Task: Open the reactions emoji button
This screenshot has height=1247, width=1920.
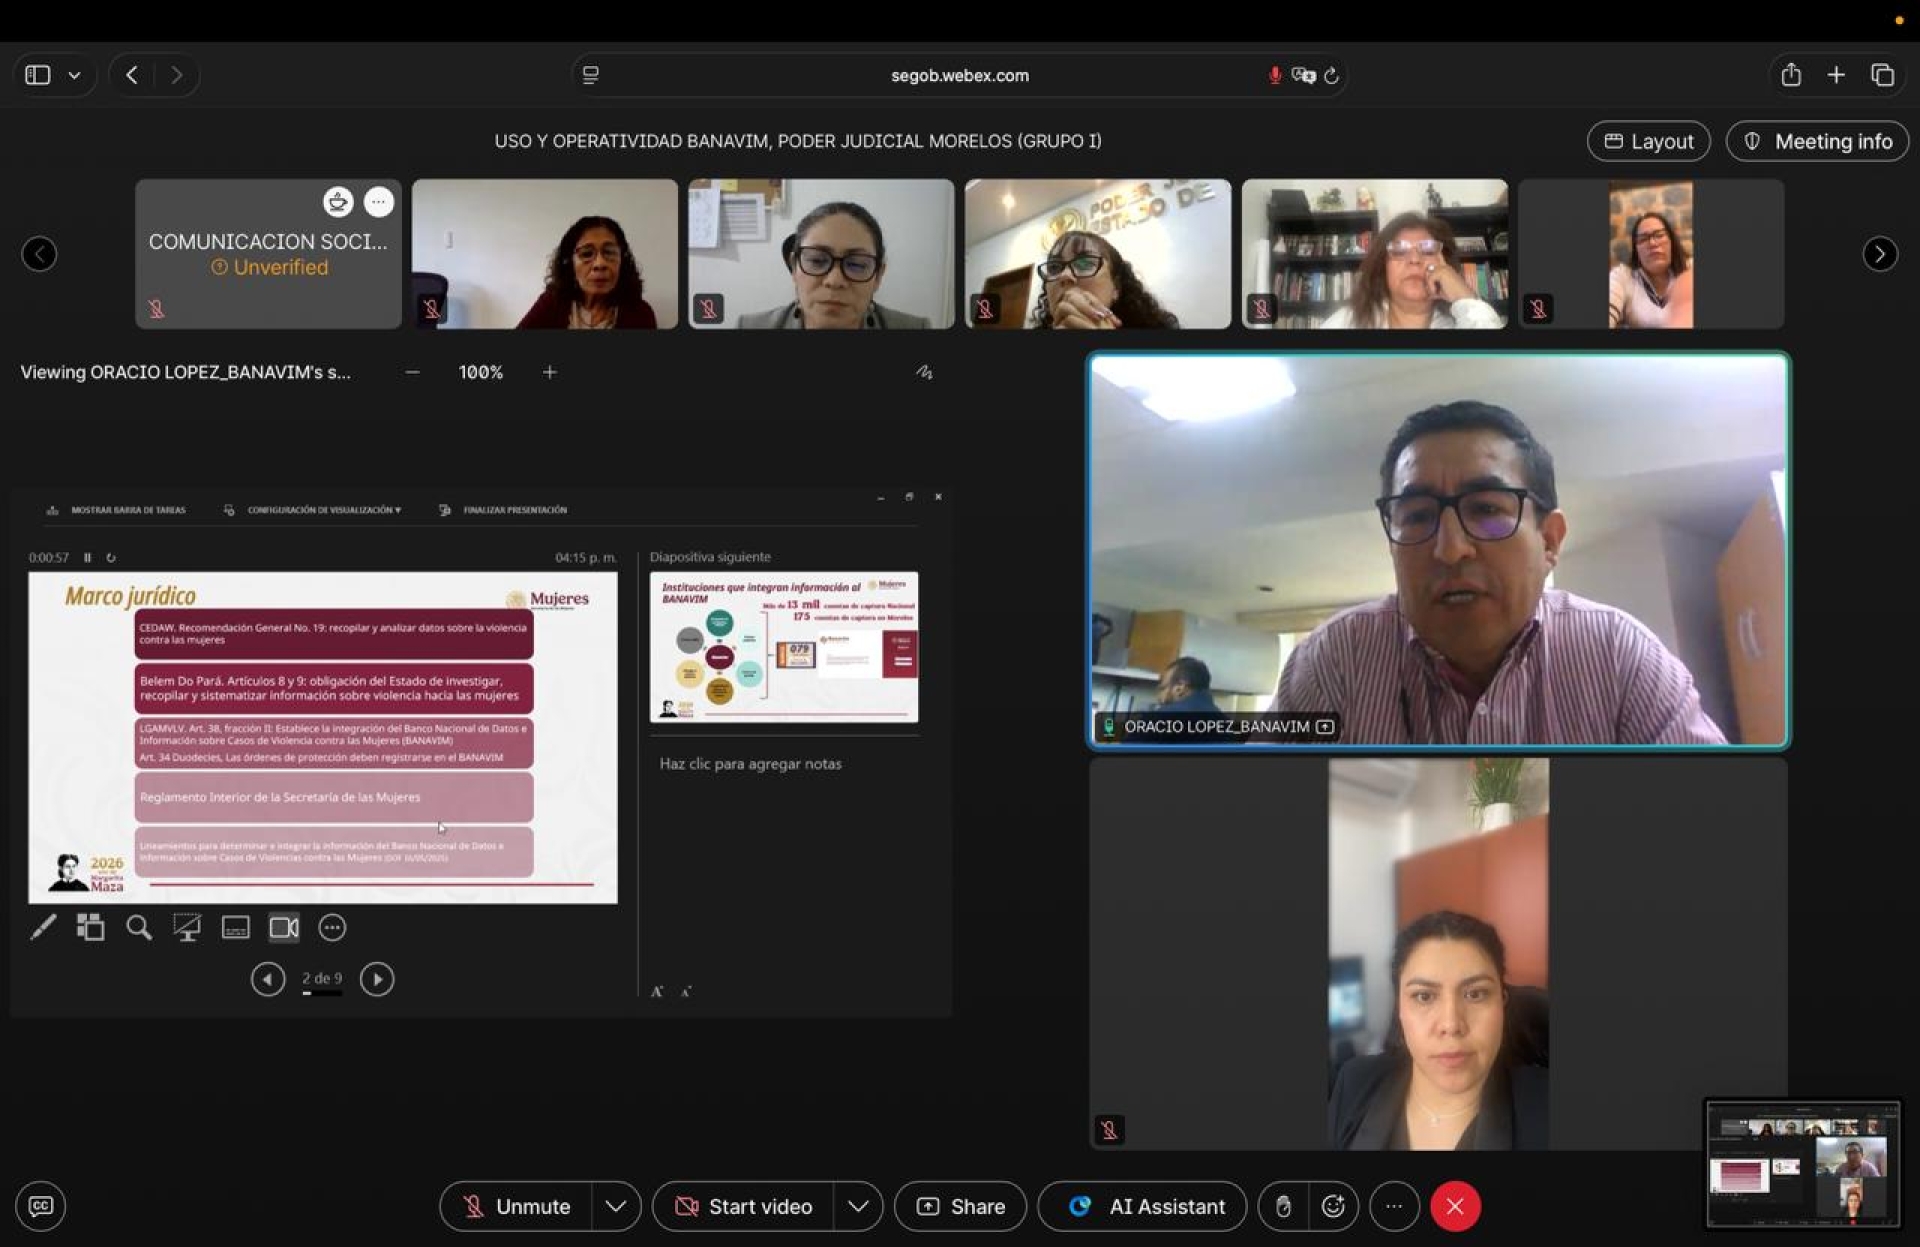Action: coord(1333,1206)
